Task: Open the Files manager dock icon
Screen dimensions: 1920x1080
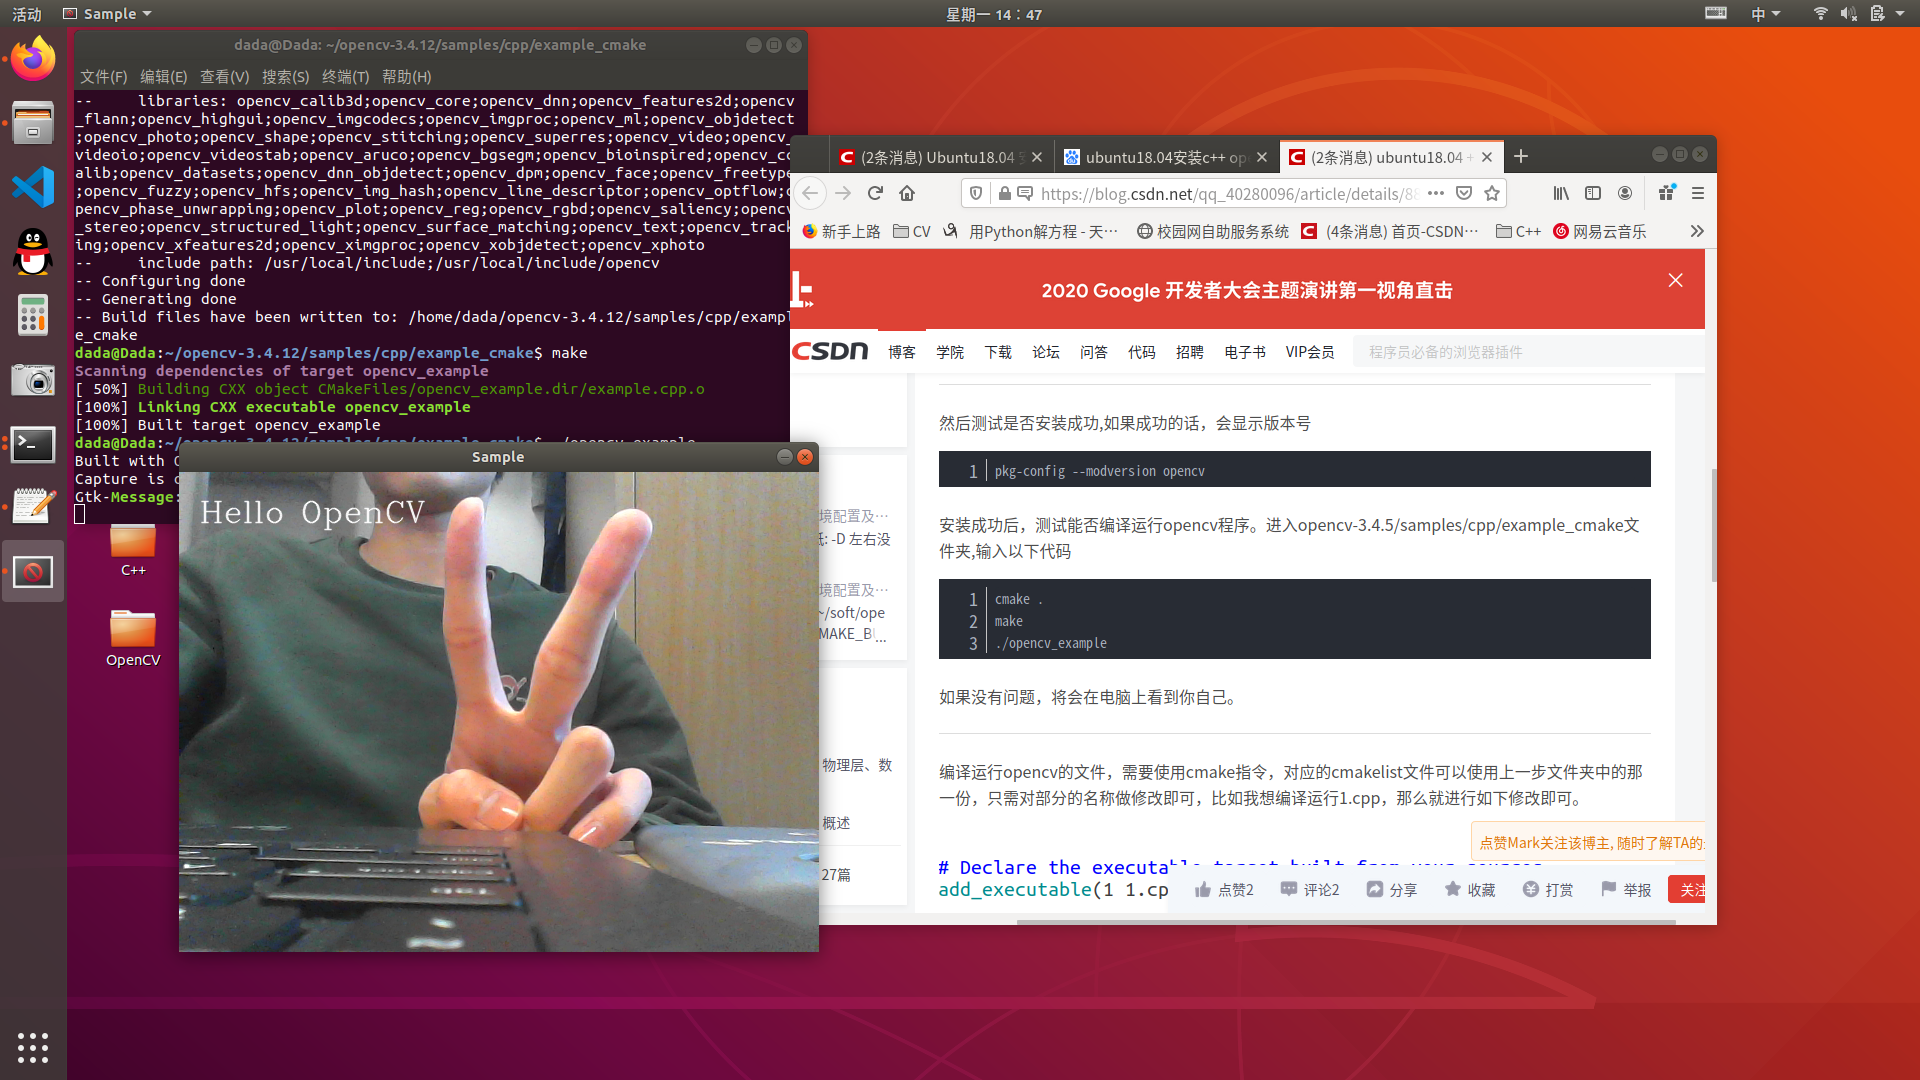Action: (33, 123)
